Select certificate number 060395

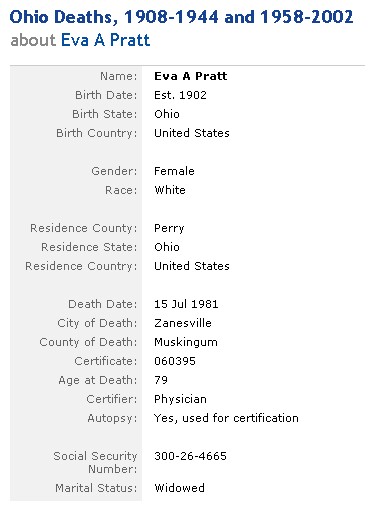click(175, 361)
